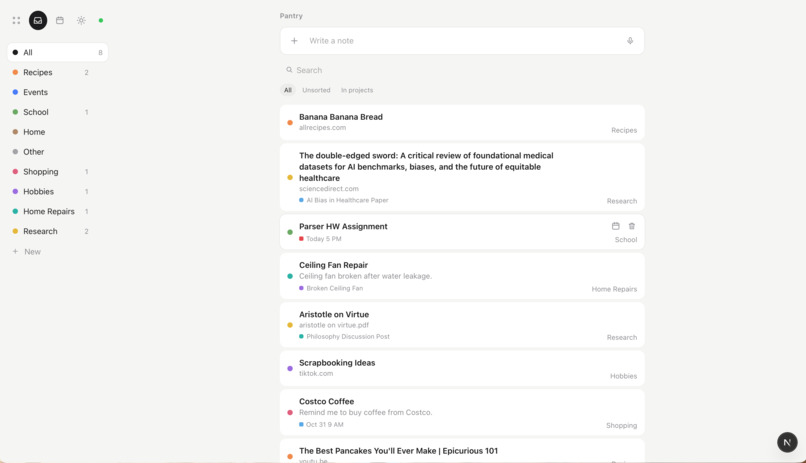Open the Shopping category
Screen dimensions: 806x463
(x=58, y=172)
